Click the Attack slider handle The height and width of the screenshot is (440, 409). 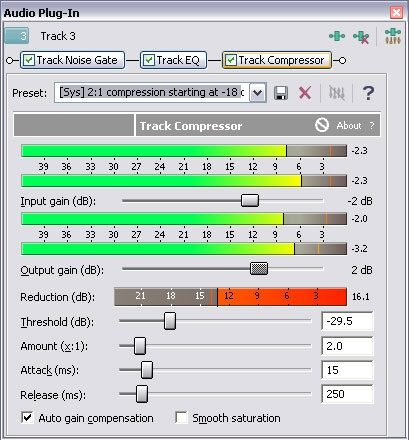pos(147,370)
